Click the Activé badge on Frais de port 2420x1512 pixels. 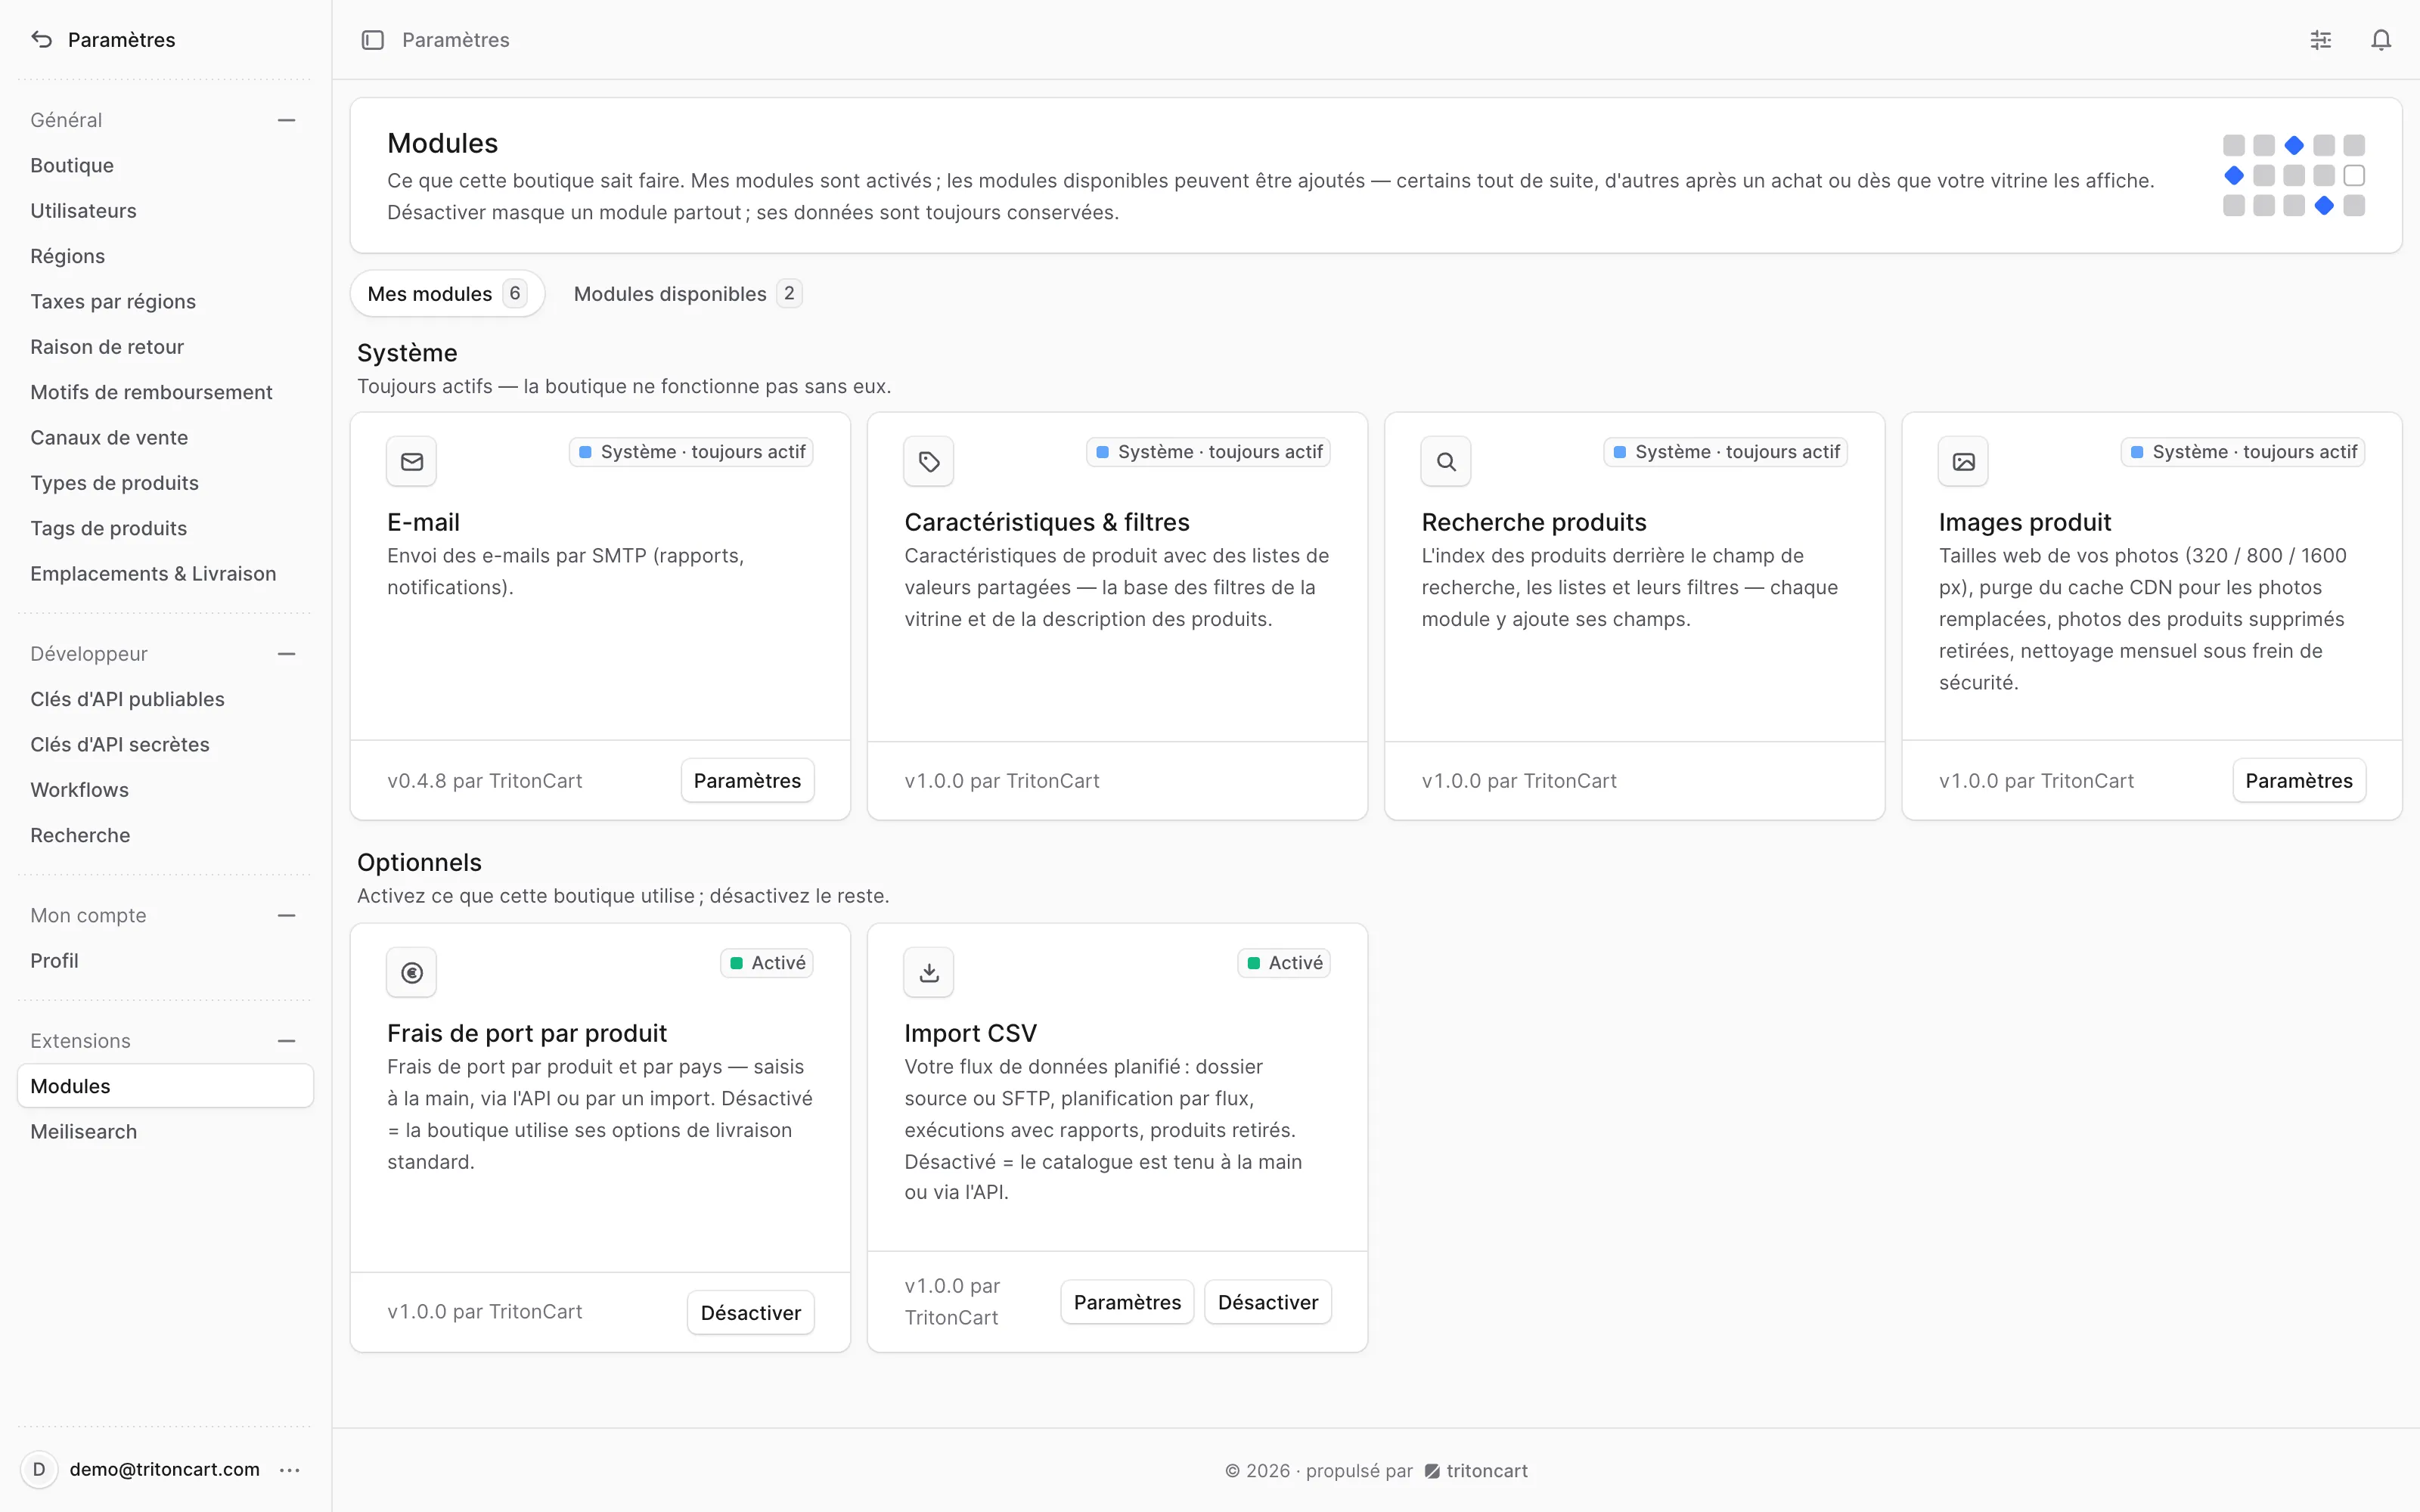(x=767, y=963)
